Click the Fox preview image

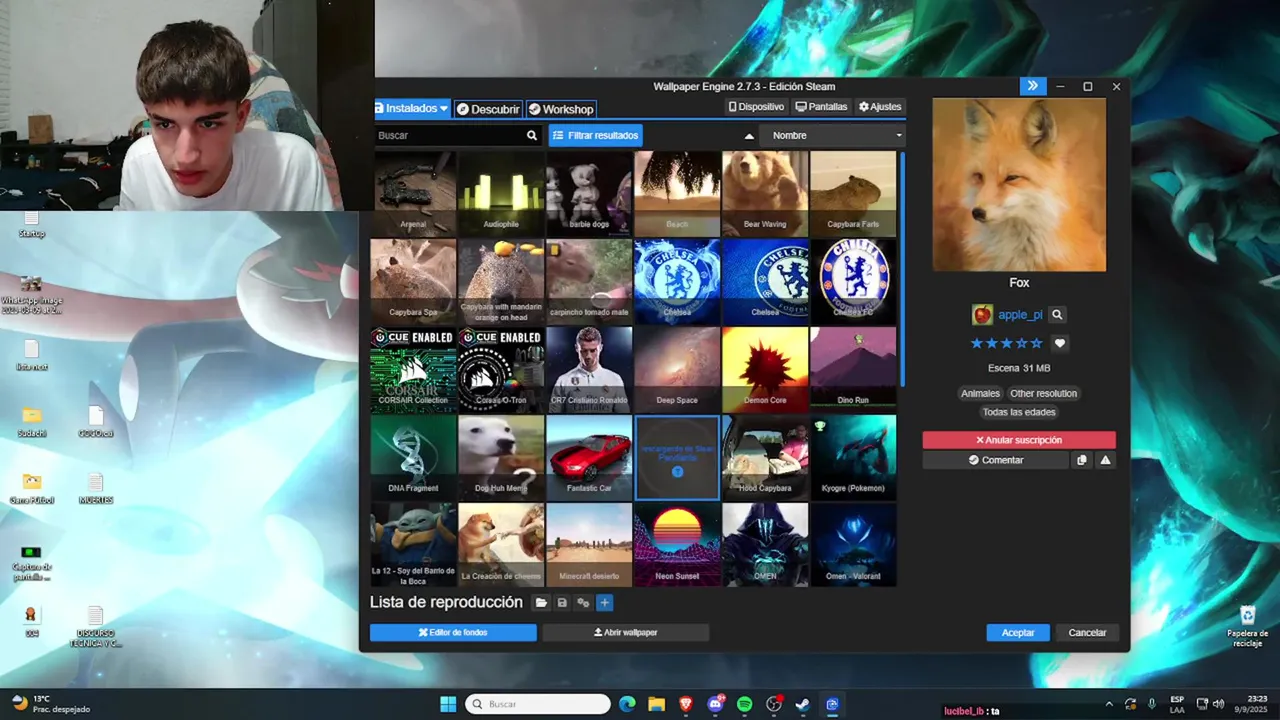[x=1019, y=185]
